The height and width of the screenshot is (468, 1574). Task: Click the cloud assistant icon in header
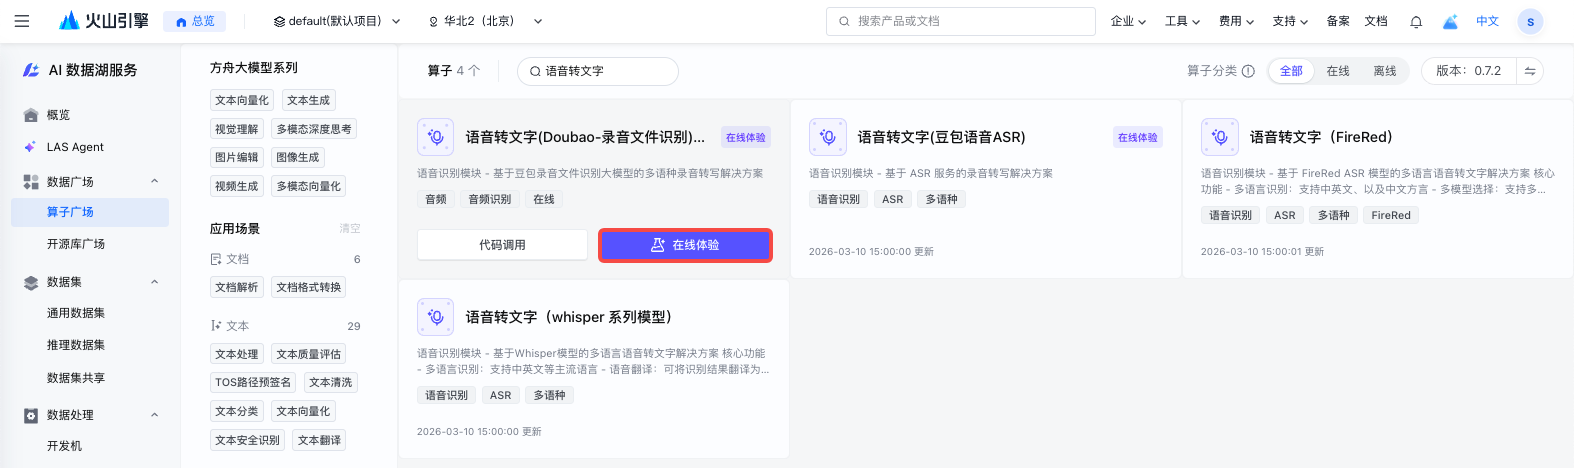[x=1451, y=21]
